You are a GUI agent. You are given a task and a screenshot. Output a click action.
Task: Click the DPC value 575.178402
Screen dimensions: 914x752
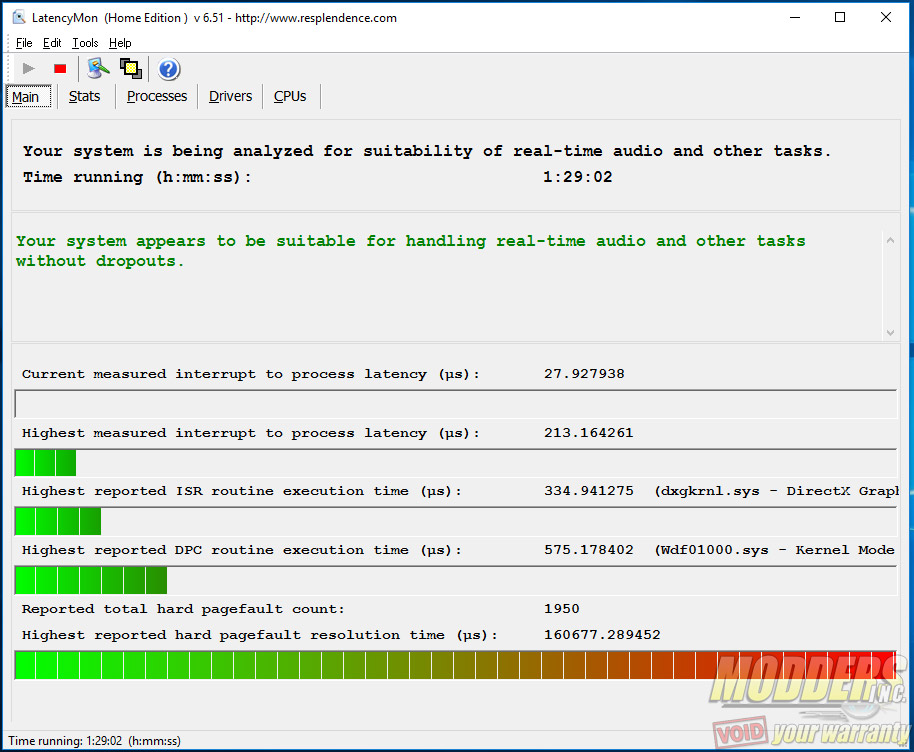click(589, 550)
